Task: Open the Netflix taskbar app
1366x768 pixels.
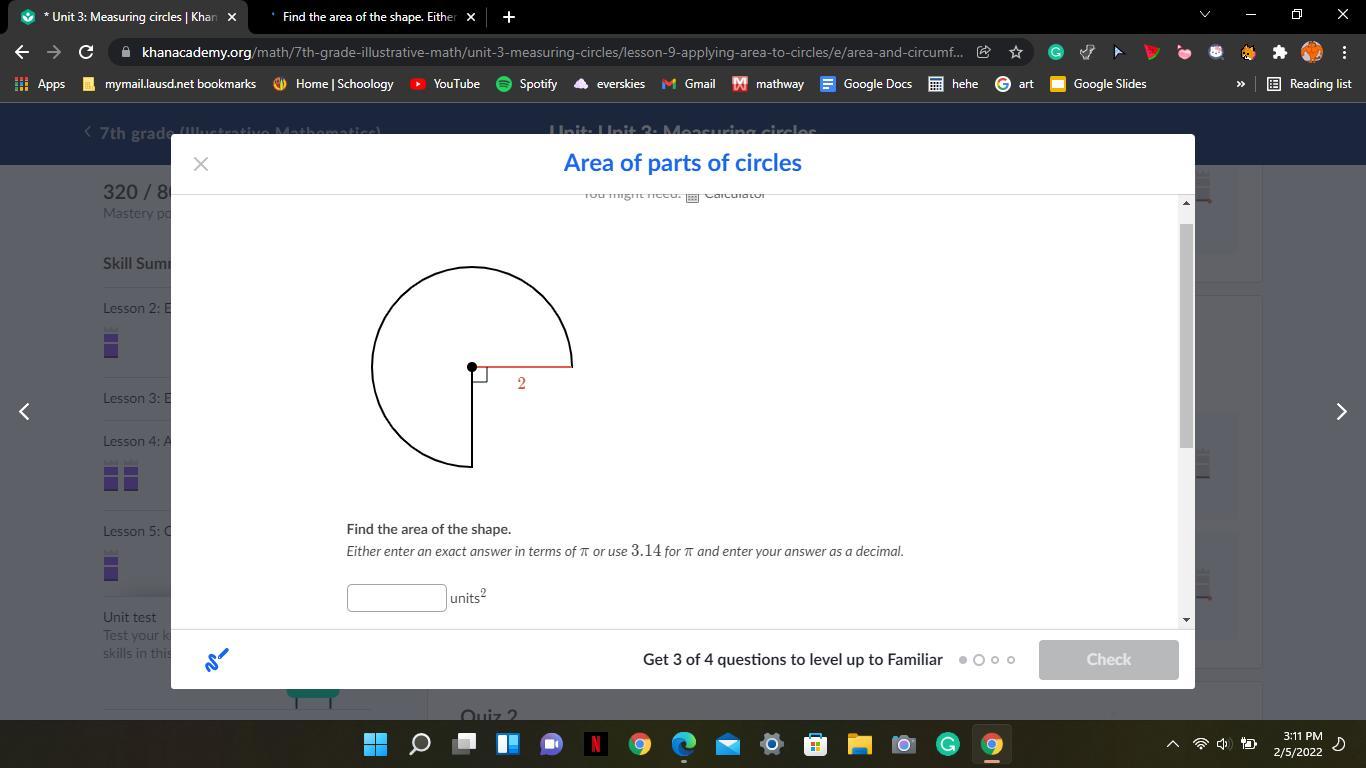Action: [x=596, y=744]
